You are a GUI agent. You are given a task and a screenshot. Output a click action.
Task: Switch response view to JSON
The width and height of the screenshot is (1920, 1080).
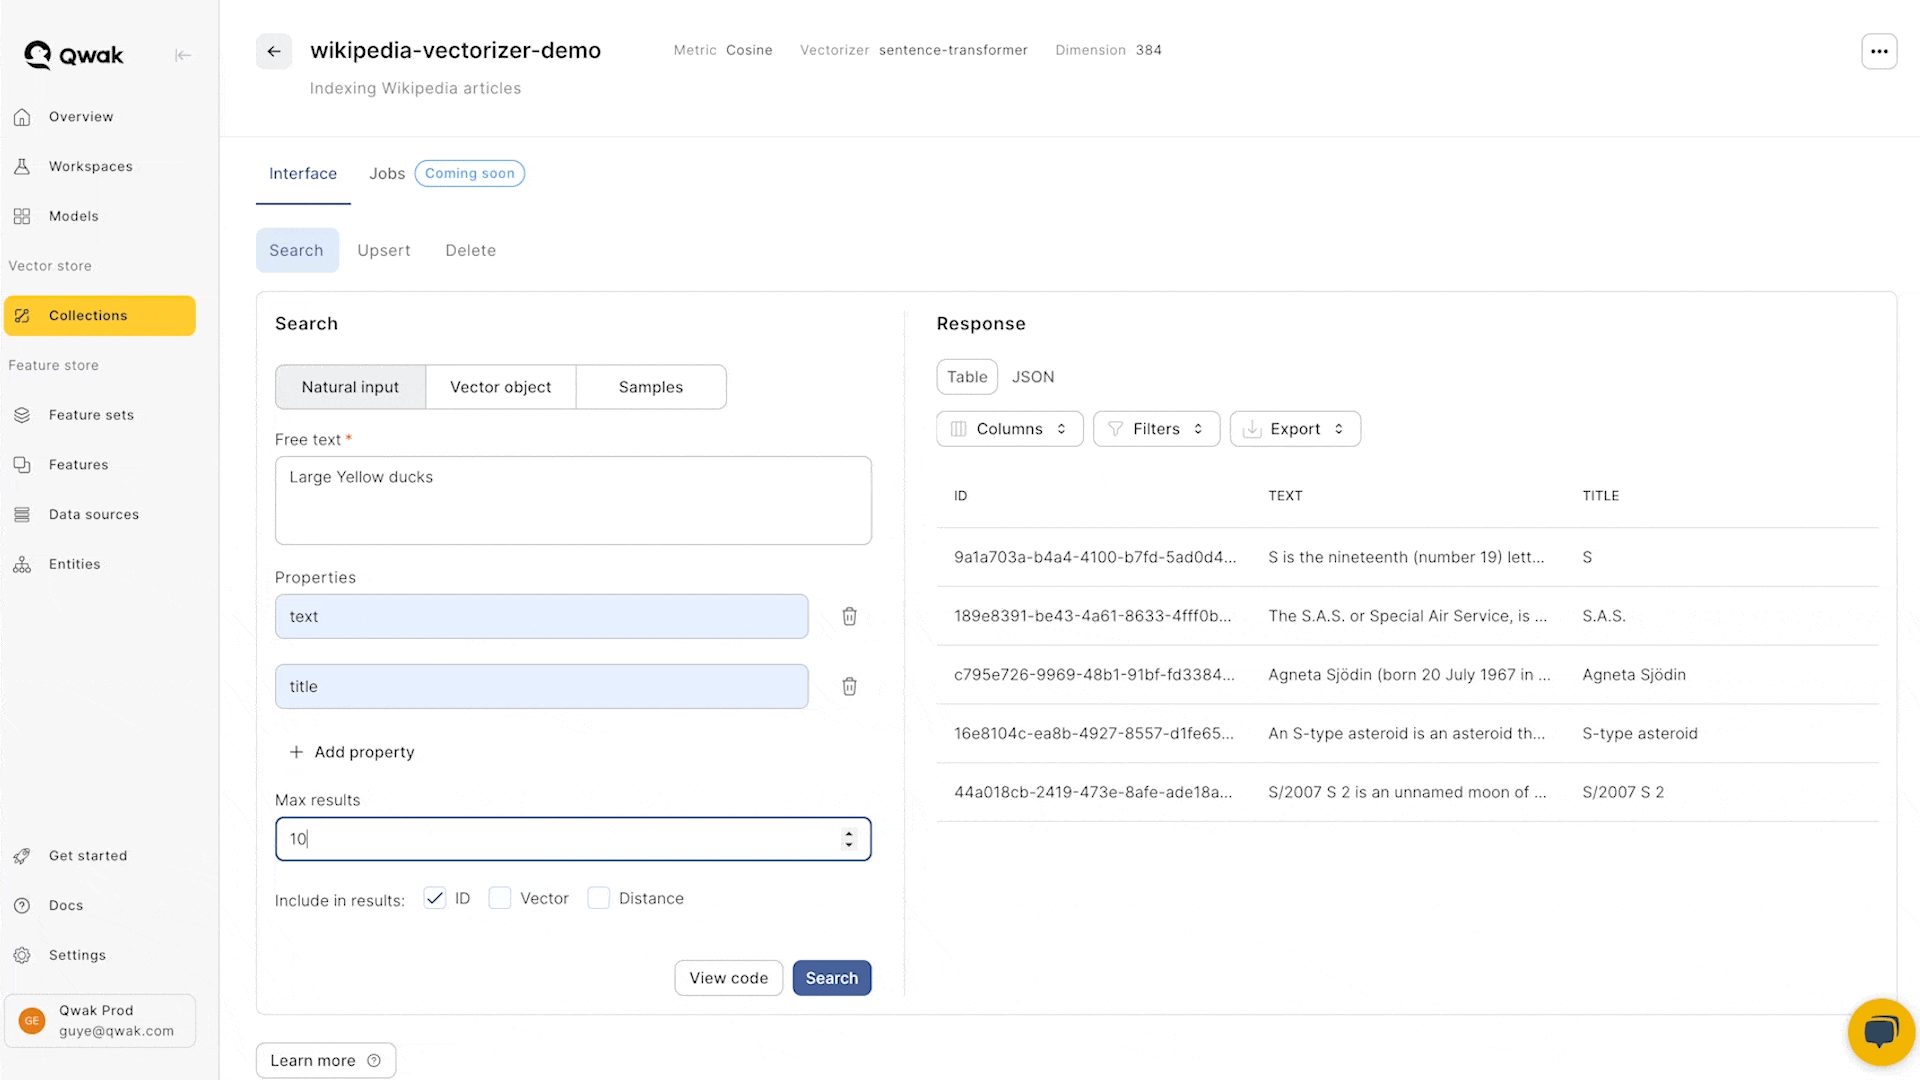(1032, 377)
